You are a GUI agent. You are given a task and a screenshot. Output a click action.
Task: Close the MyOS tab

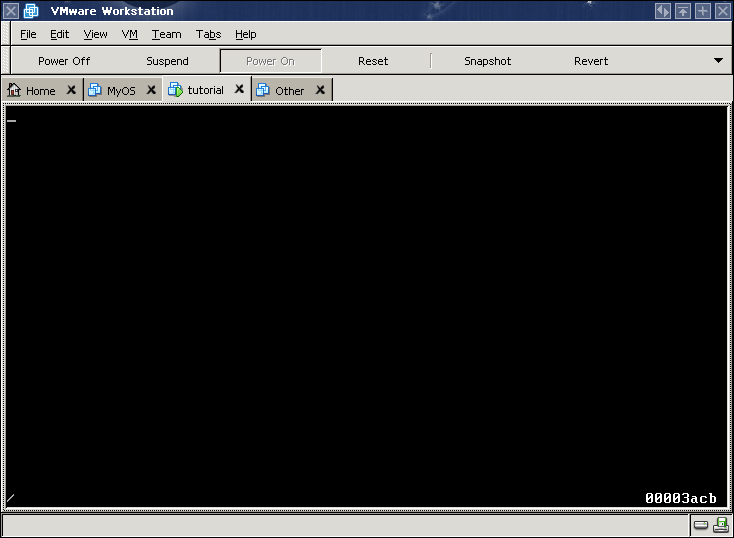tap(151, 89)
